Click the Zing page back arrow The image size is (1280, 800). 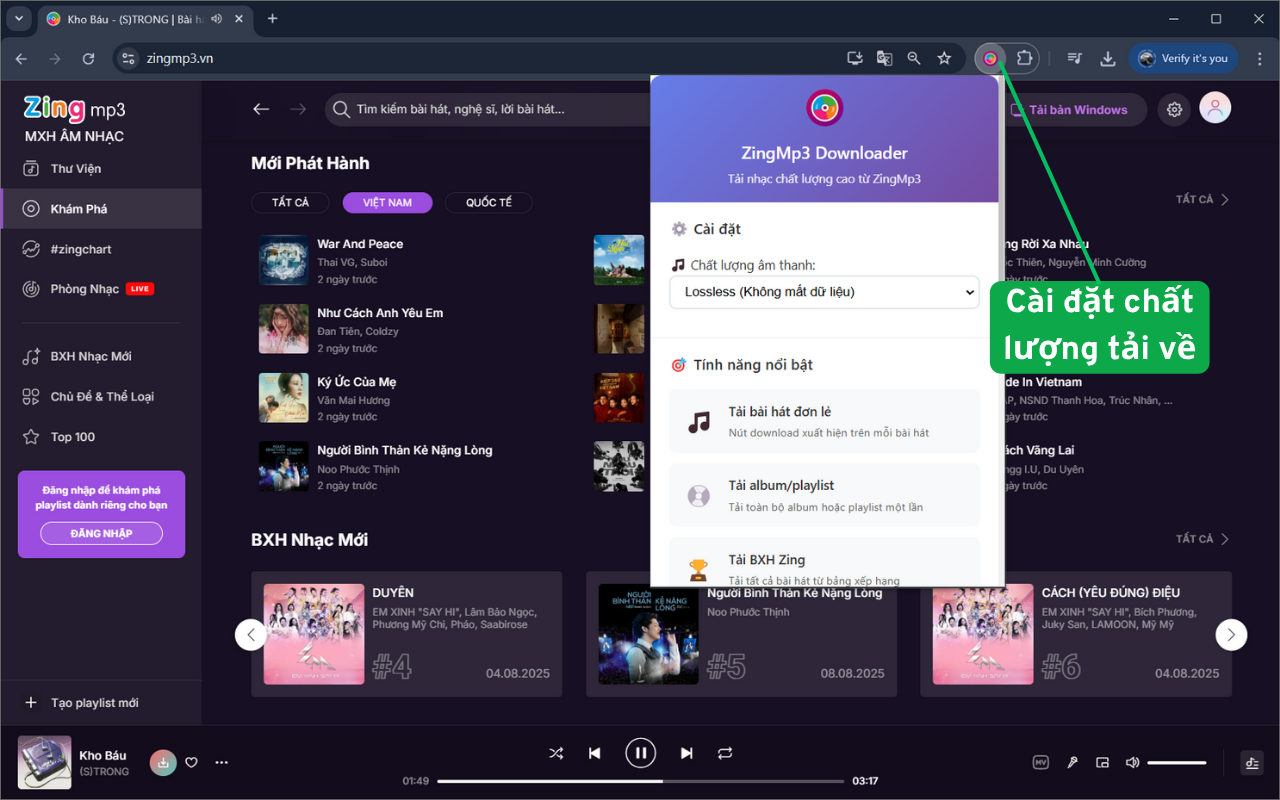pyautogui.click(x=261, y=109)
